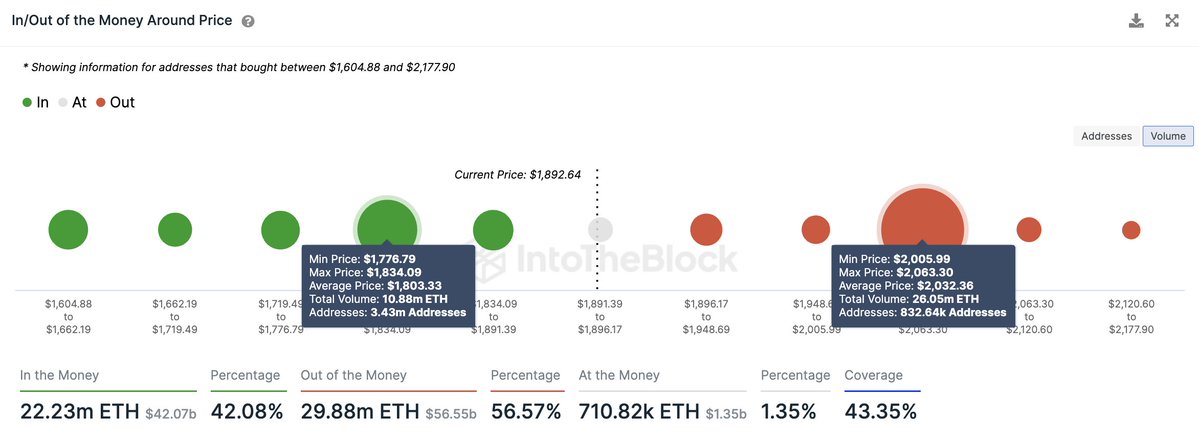
Task: Expand the chart to fullscreen
Action: coord(1172,21)
